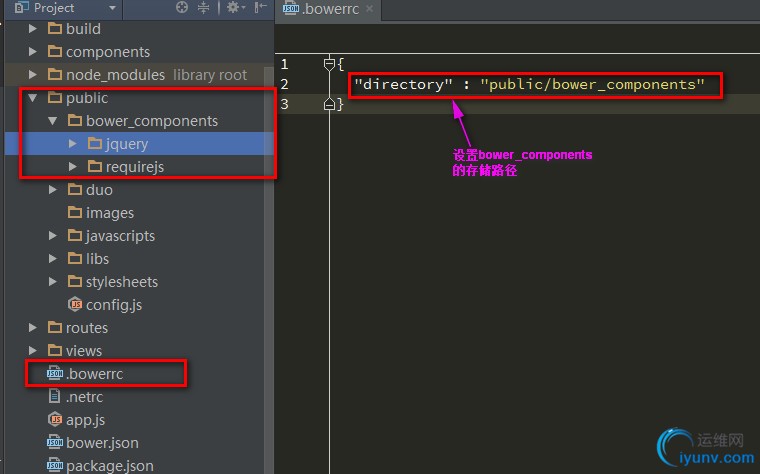The height and width of the screenshot is (474, 760).
Task: Expand the stylesheets folder
Action: 53,282
